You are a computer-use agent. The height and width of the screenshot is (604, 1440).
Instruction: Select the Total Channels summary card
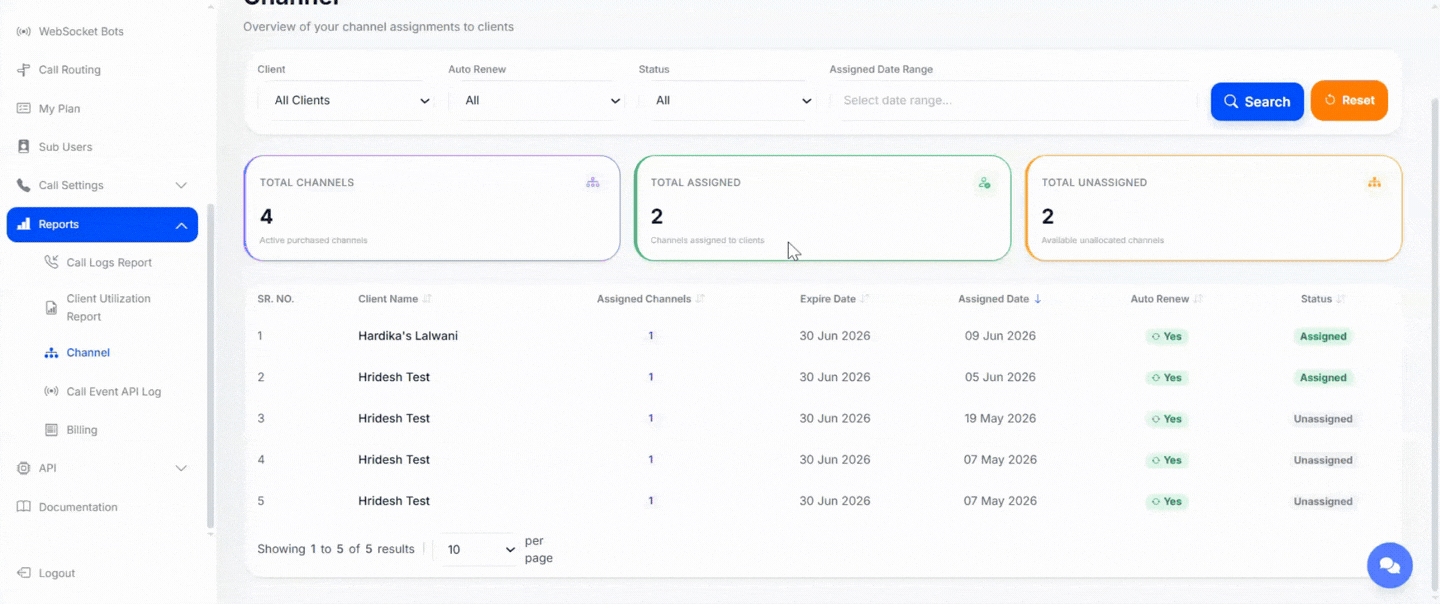(432, 208)
